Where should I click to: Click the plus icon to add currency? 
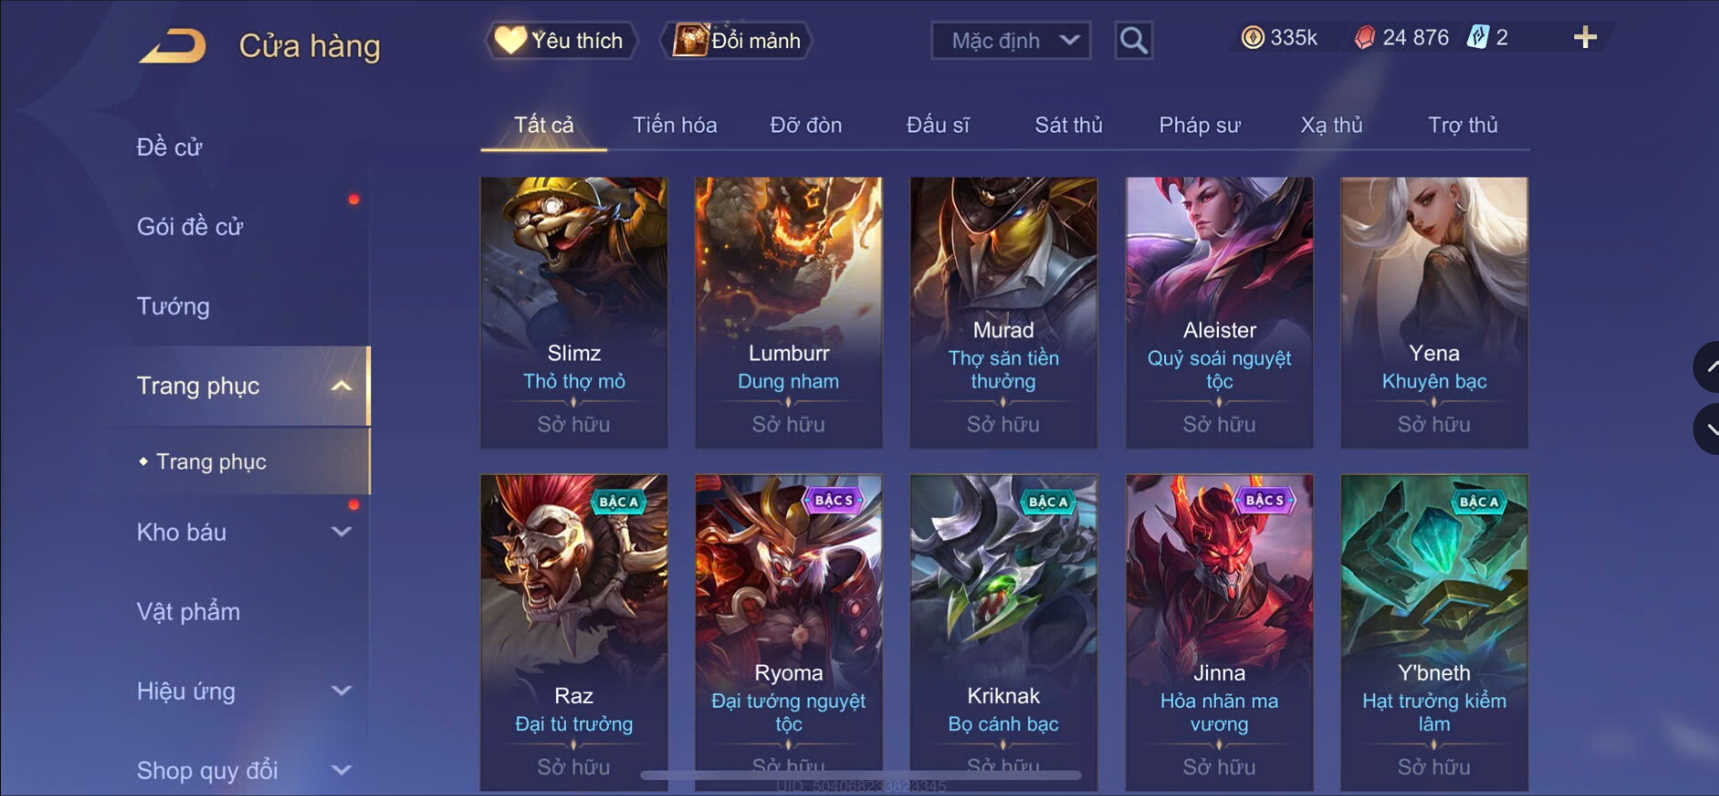click(1585, 38)
